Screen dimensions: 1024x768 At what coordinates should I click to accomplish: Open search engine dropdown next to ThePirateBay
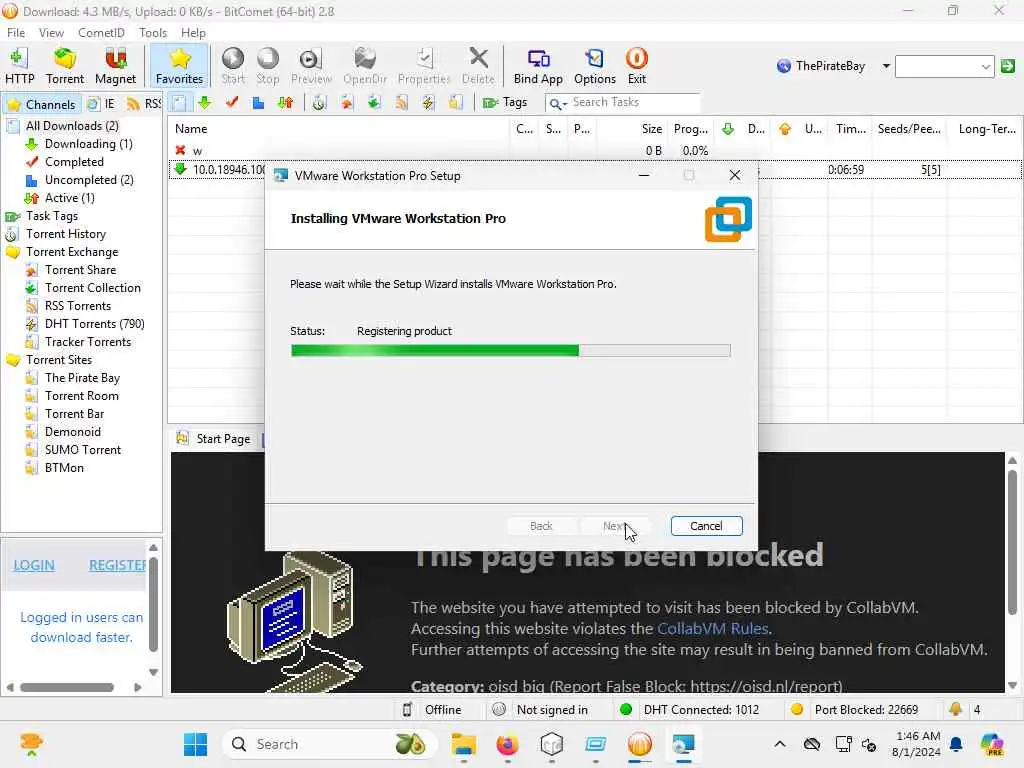click(886, 66)
